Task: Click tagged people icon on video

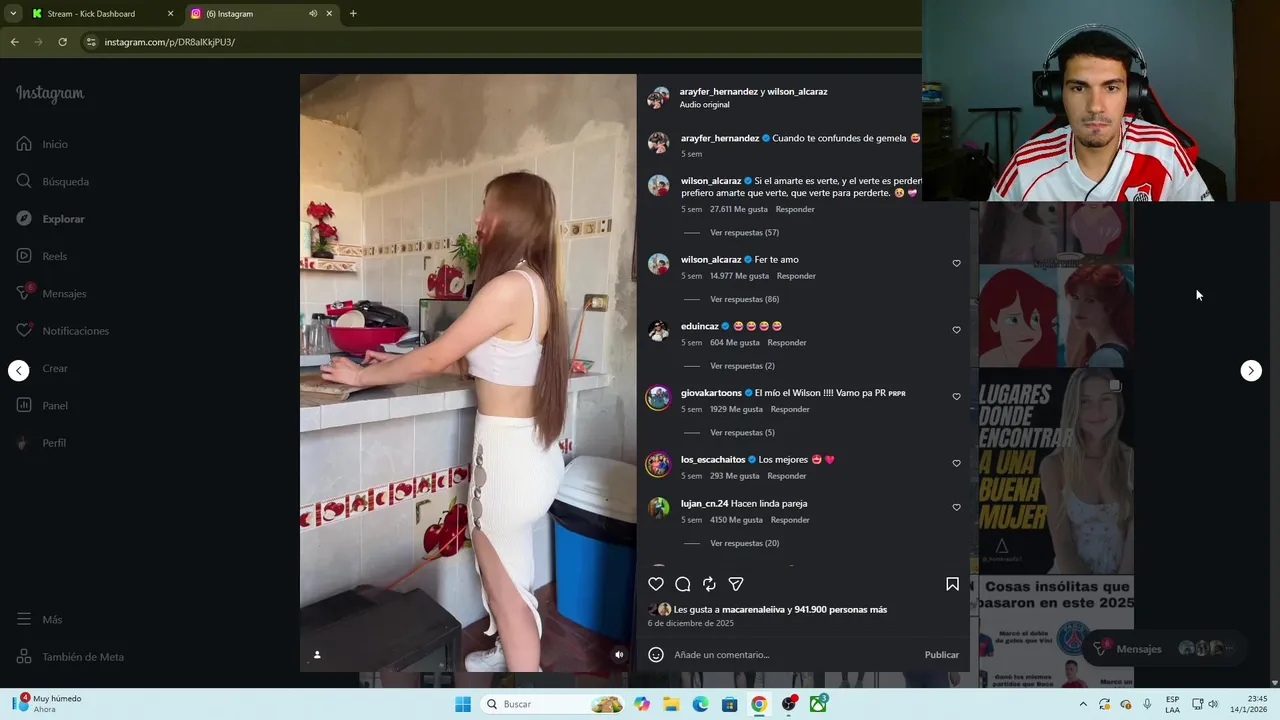Action: pyautogui.click(x=317, y=655)
